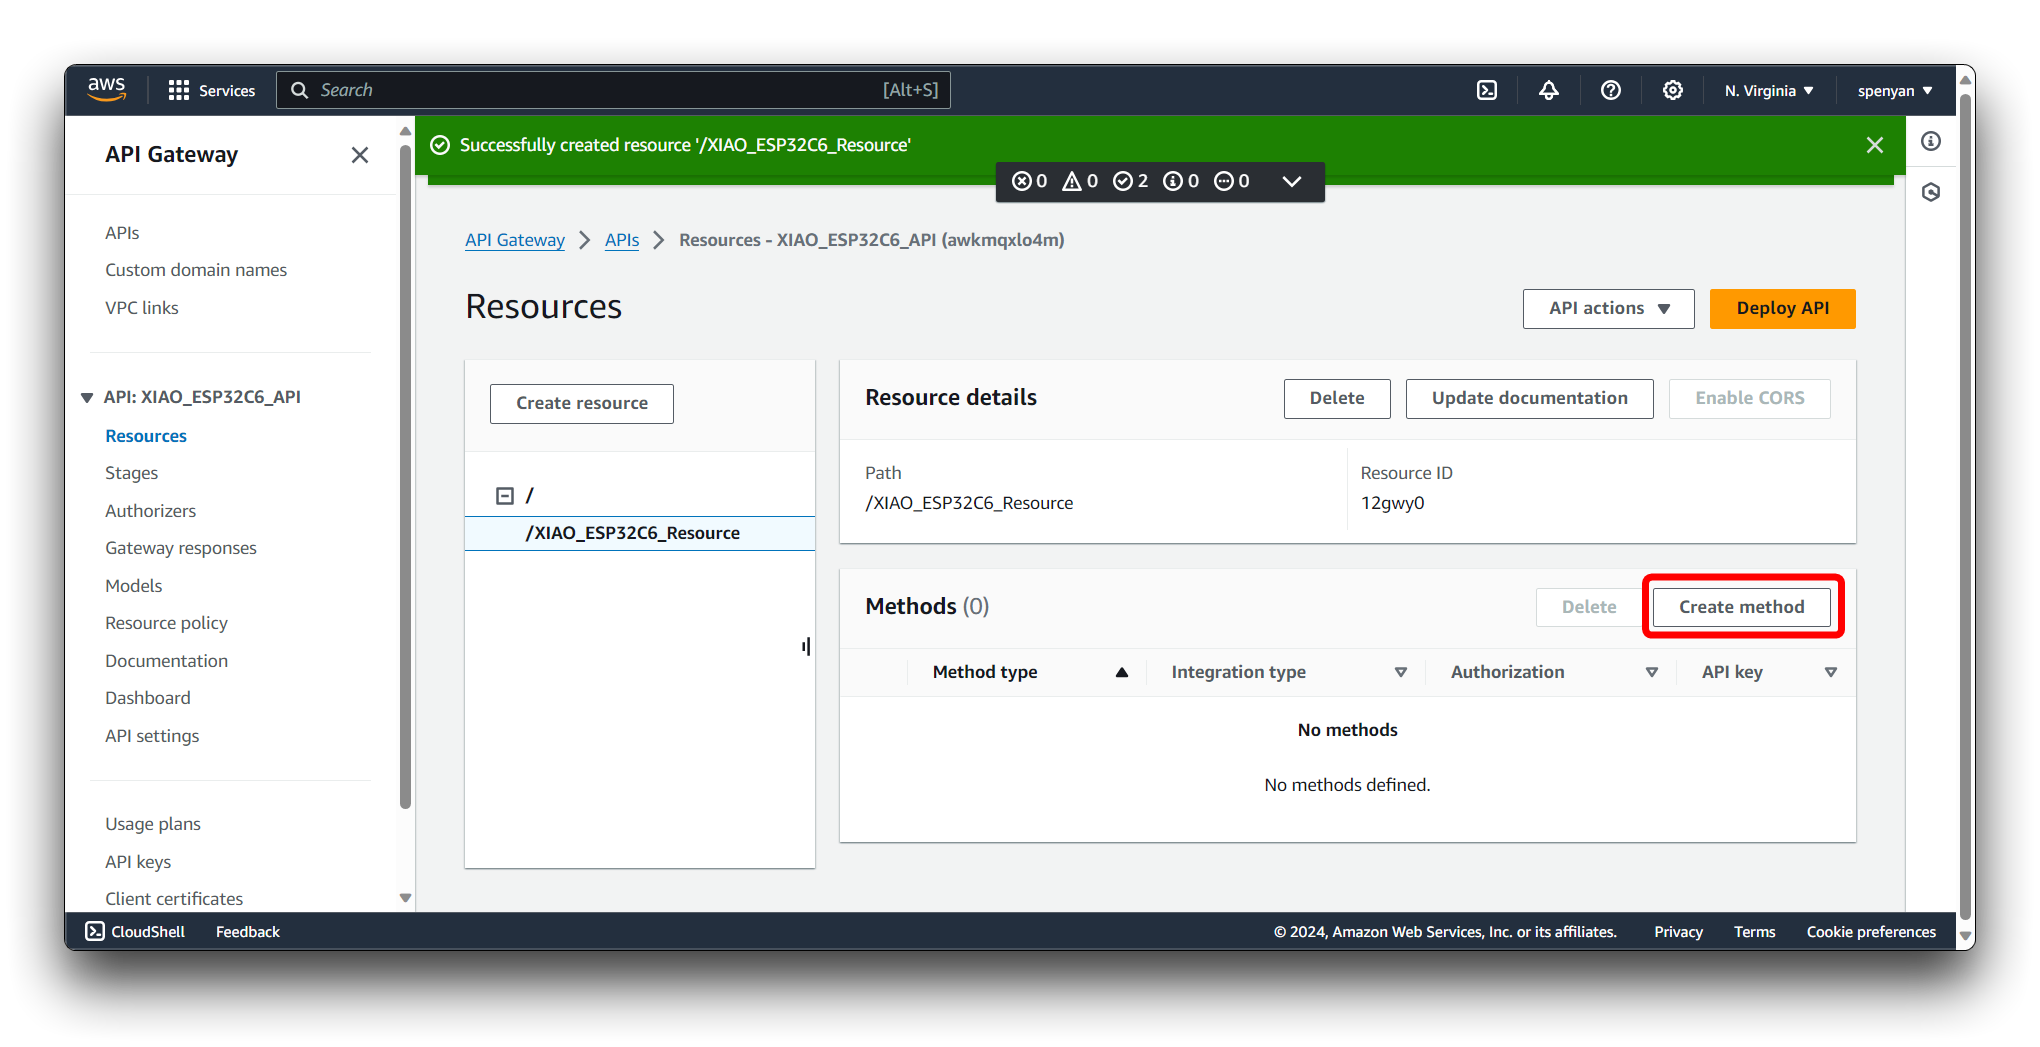The height and width of the screenshot is (1047, 2040).
Task: Open the Privacy footer link
Action: pyautogui.click(x=1678, y=932)
